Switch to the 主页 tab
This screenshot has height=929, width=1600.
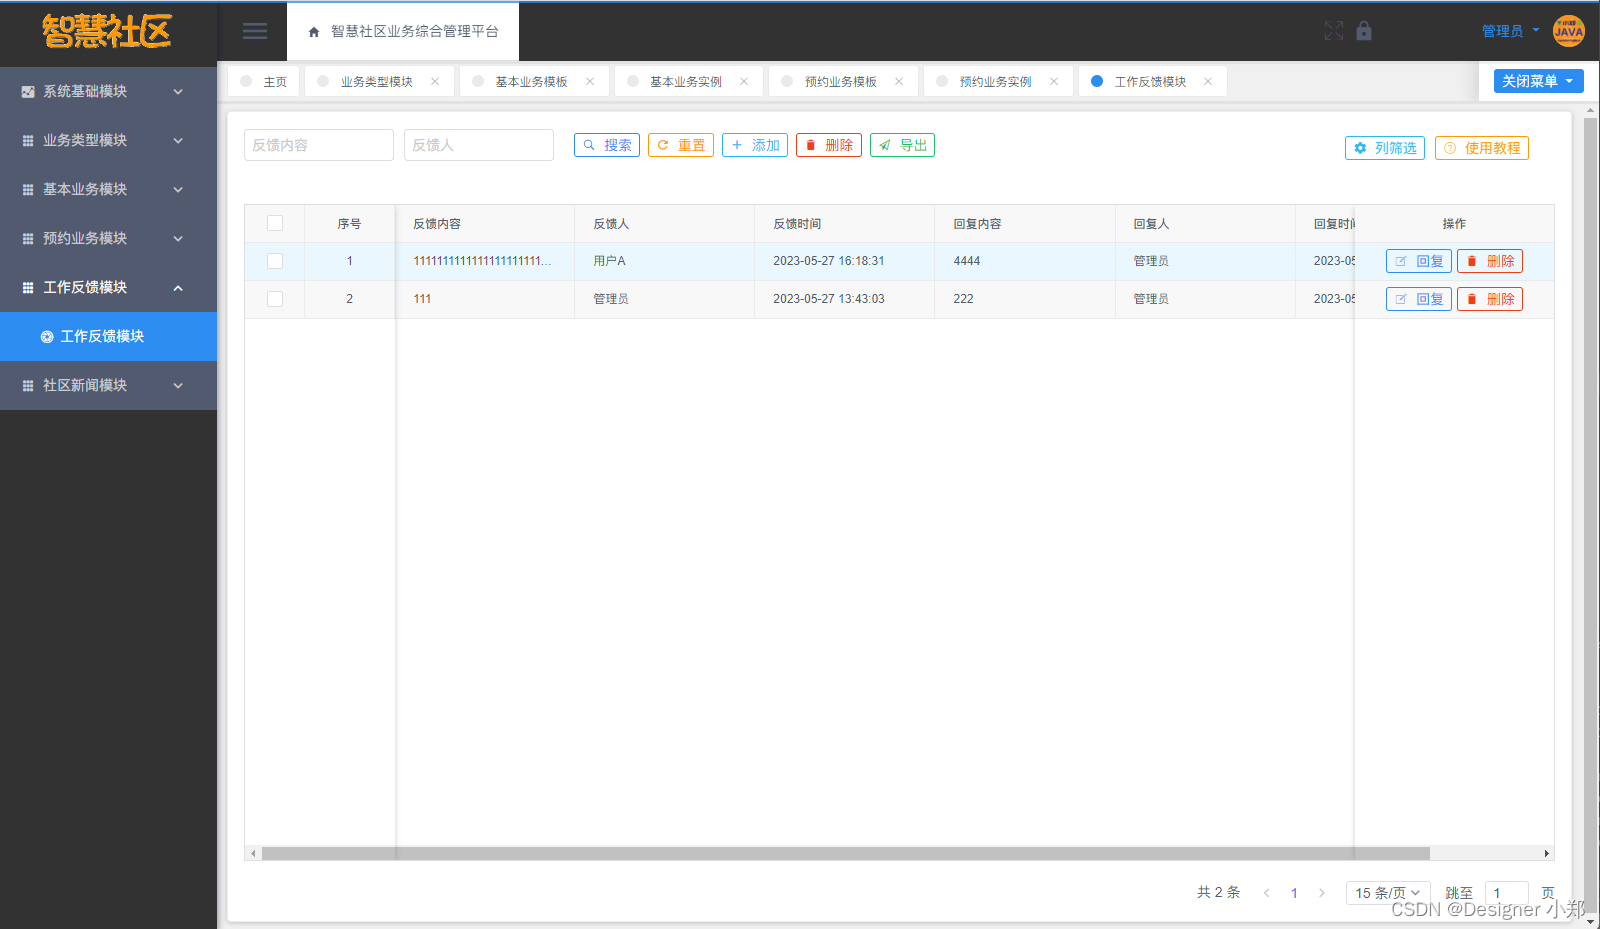tap(264, 82)
